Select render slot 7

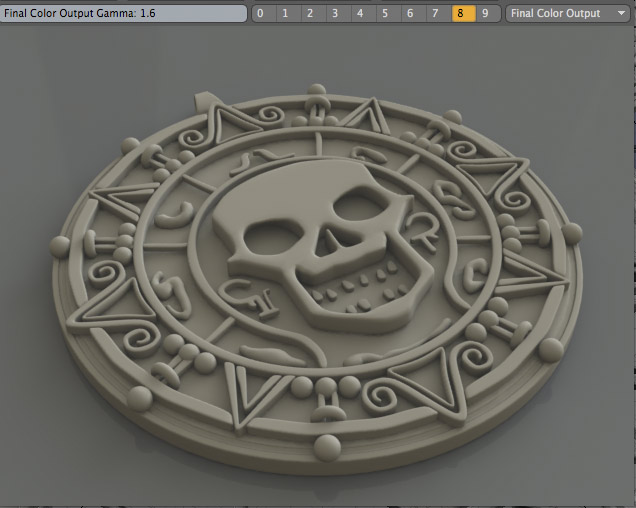coord(439,13)
